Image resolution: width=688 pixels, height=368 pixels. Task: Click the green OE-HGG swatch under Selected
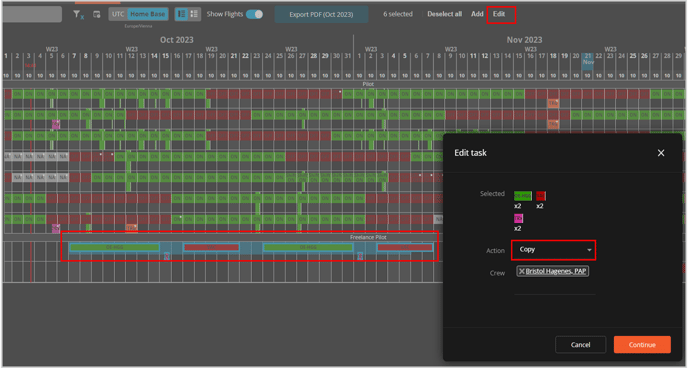point(523,196)
